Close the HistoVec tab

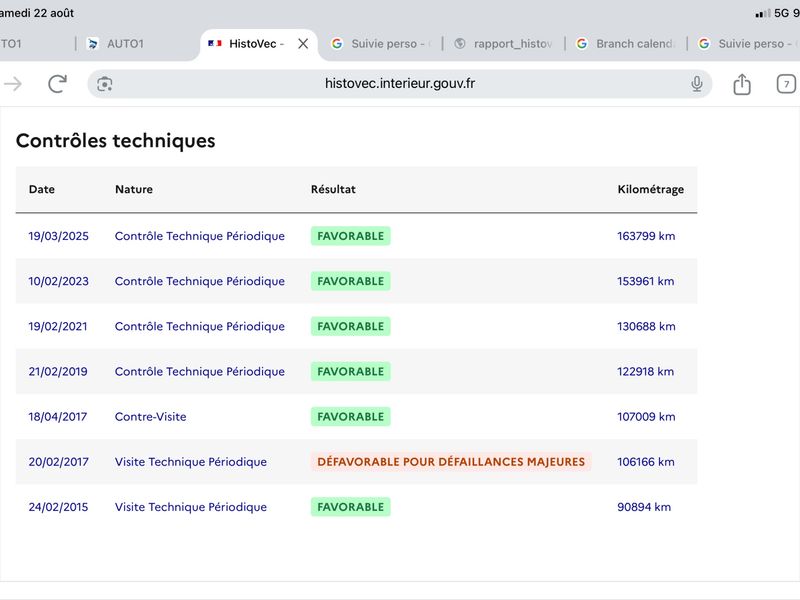(x=303, y=44)
